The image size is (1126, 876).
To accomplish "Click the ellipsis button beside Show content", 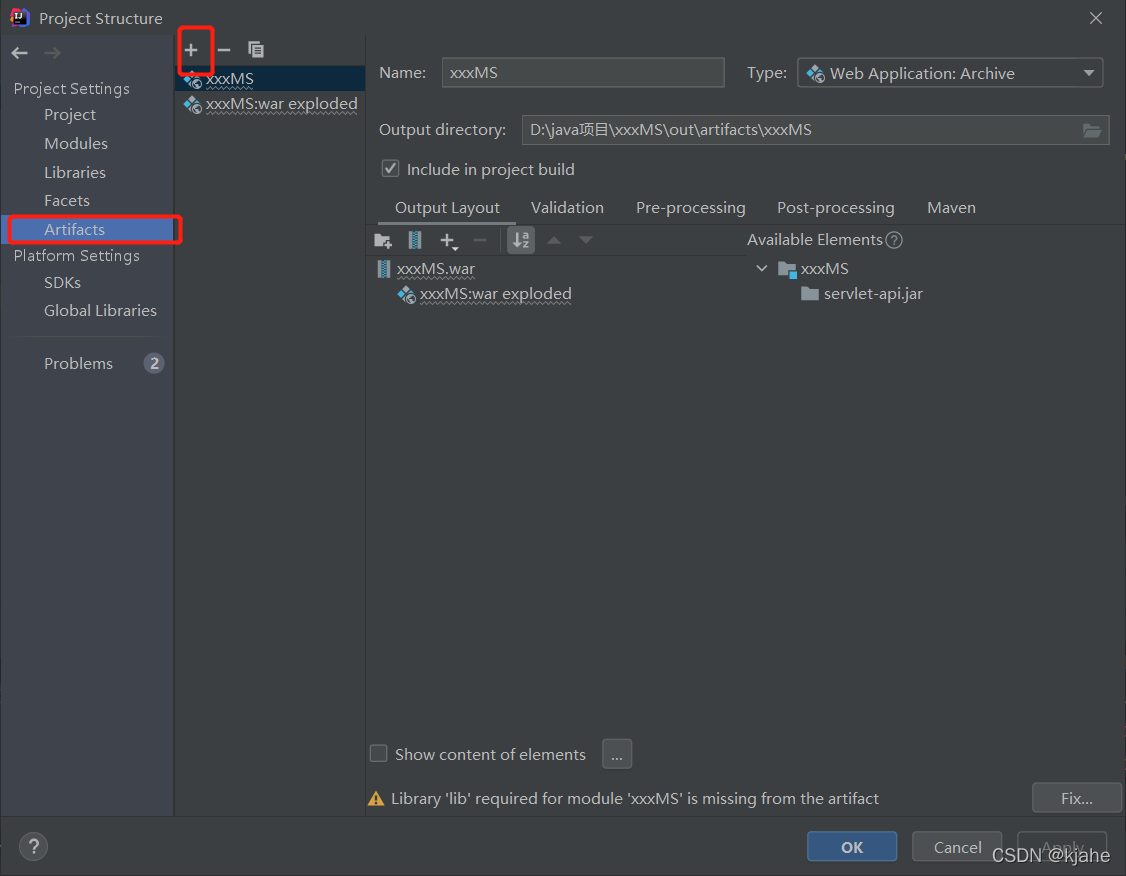I will [x=617, y=754].
